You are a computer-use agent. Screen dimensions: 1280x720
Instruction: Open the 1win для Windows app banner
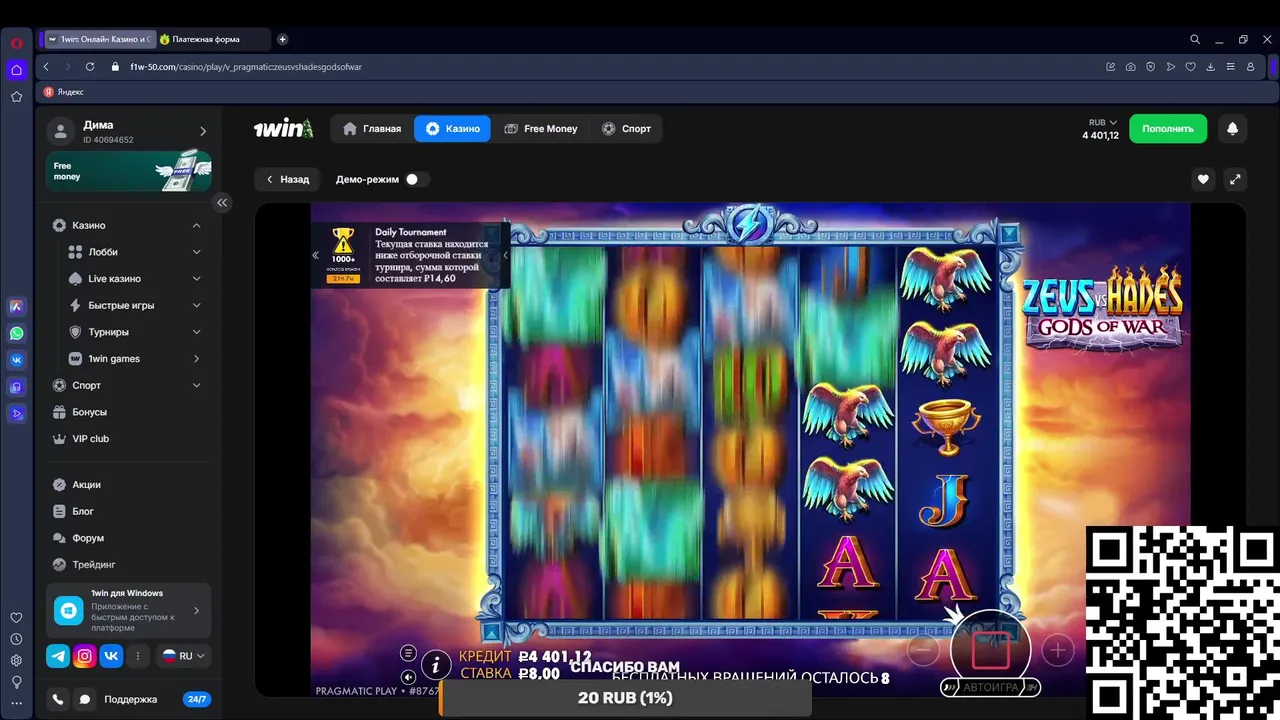tap(128, 610)
